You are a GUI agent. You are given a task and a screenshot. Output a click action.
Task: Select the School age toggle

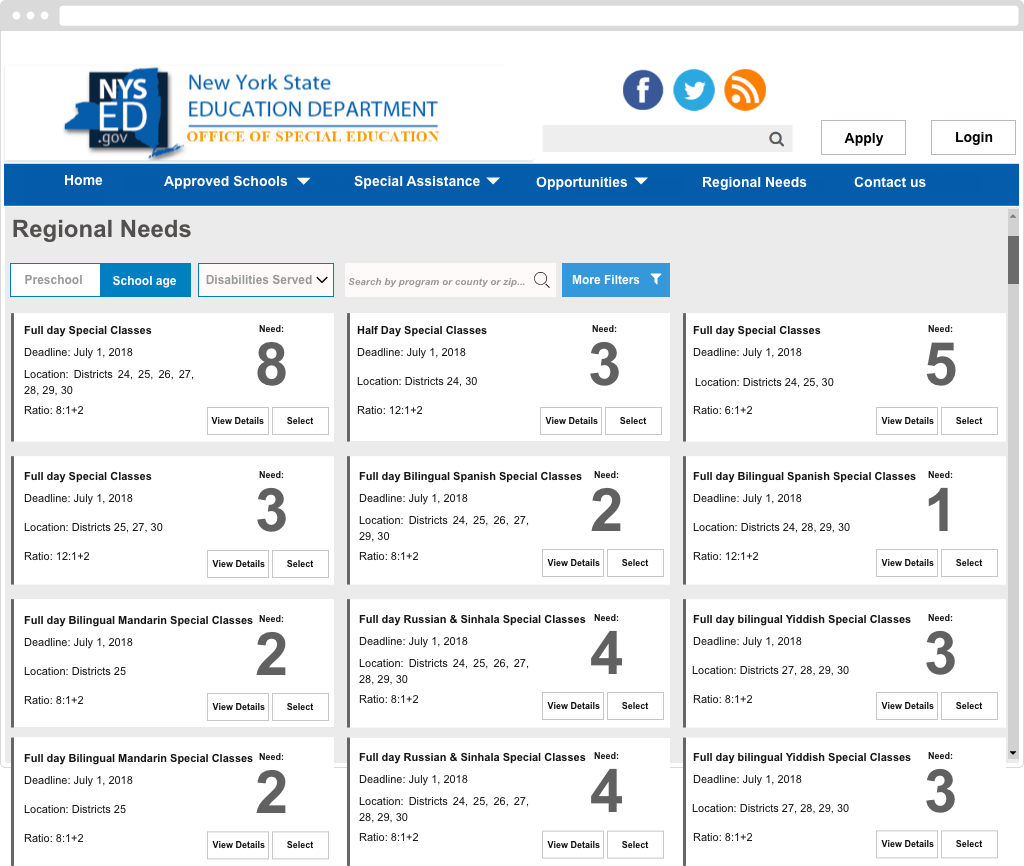[144, 281]
